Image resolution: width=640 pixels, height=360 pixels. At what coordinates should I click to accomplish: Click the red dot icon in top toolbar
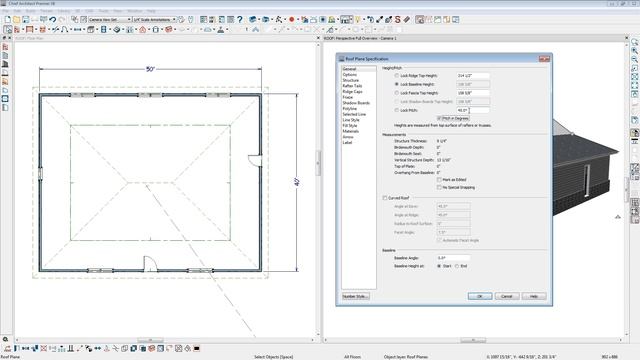(292, 20)
